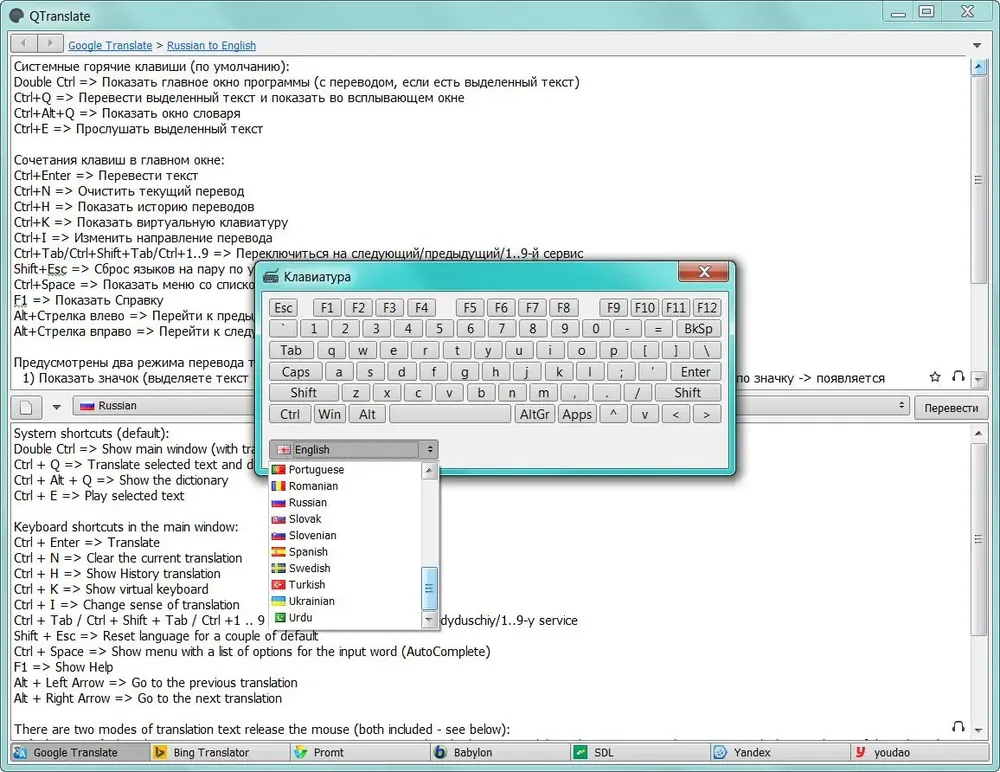The width and height of the screenshot is (1000, 772).
Task: Click the language list scroll down arrow
Action: coord(429,620)
